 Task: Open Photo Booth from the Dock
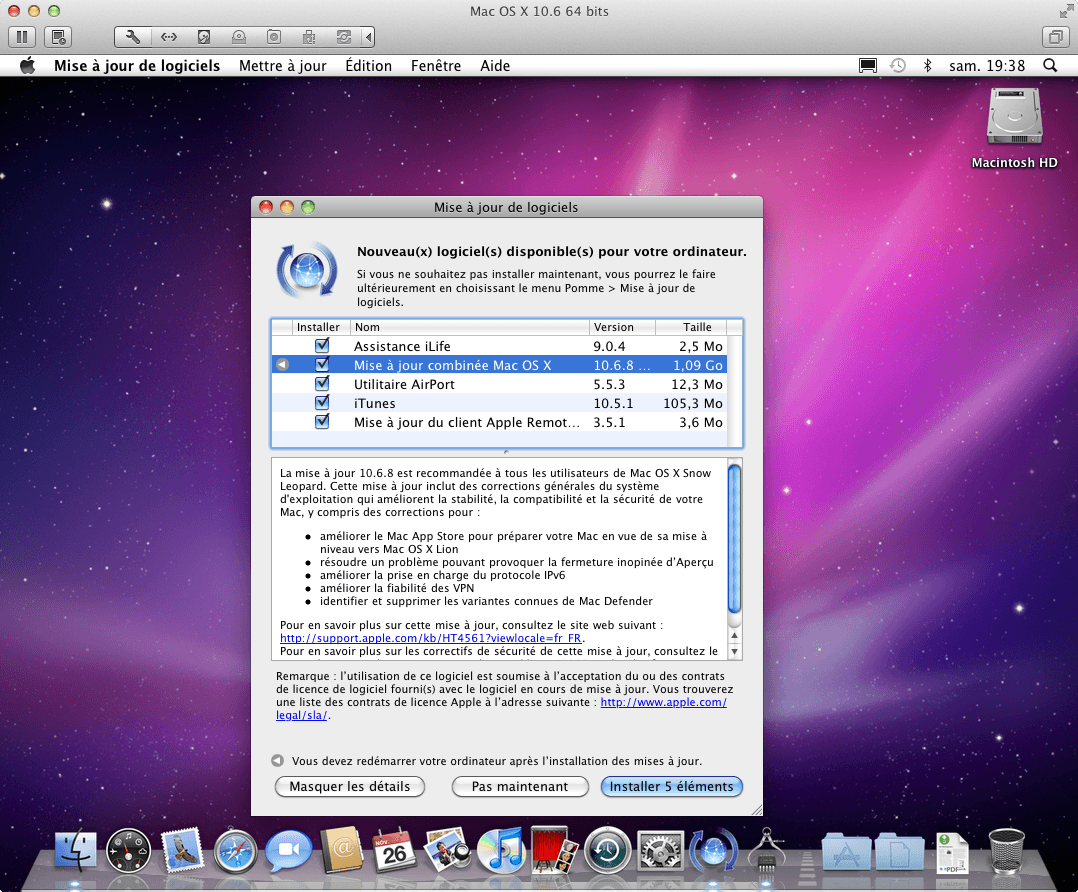554,850
